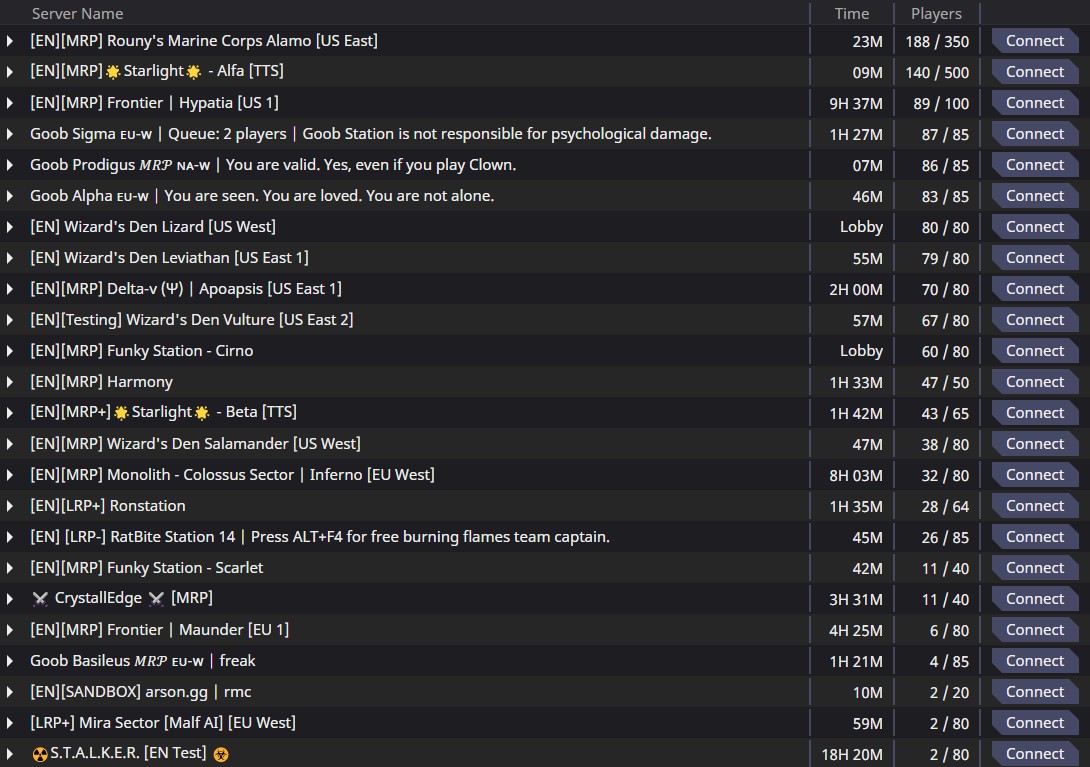Connect to Goob Sigma EU-W server
Screen dimensions: 1090x767
point(1034,134)
